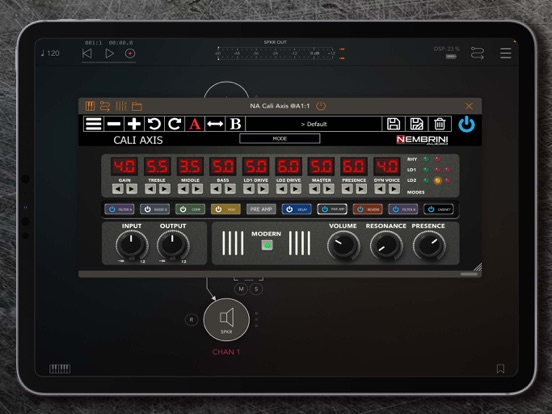
Task: Copy between A and B states
Action: coord(215,124)
